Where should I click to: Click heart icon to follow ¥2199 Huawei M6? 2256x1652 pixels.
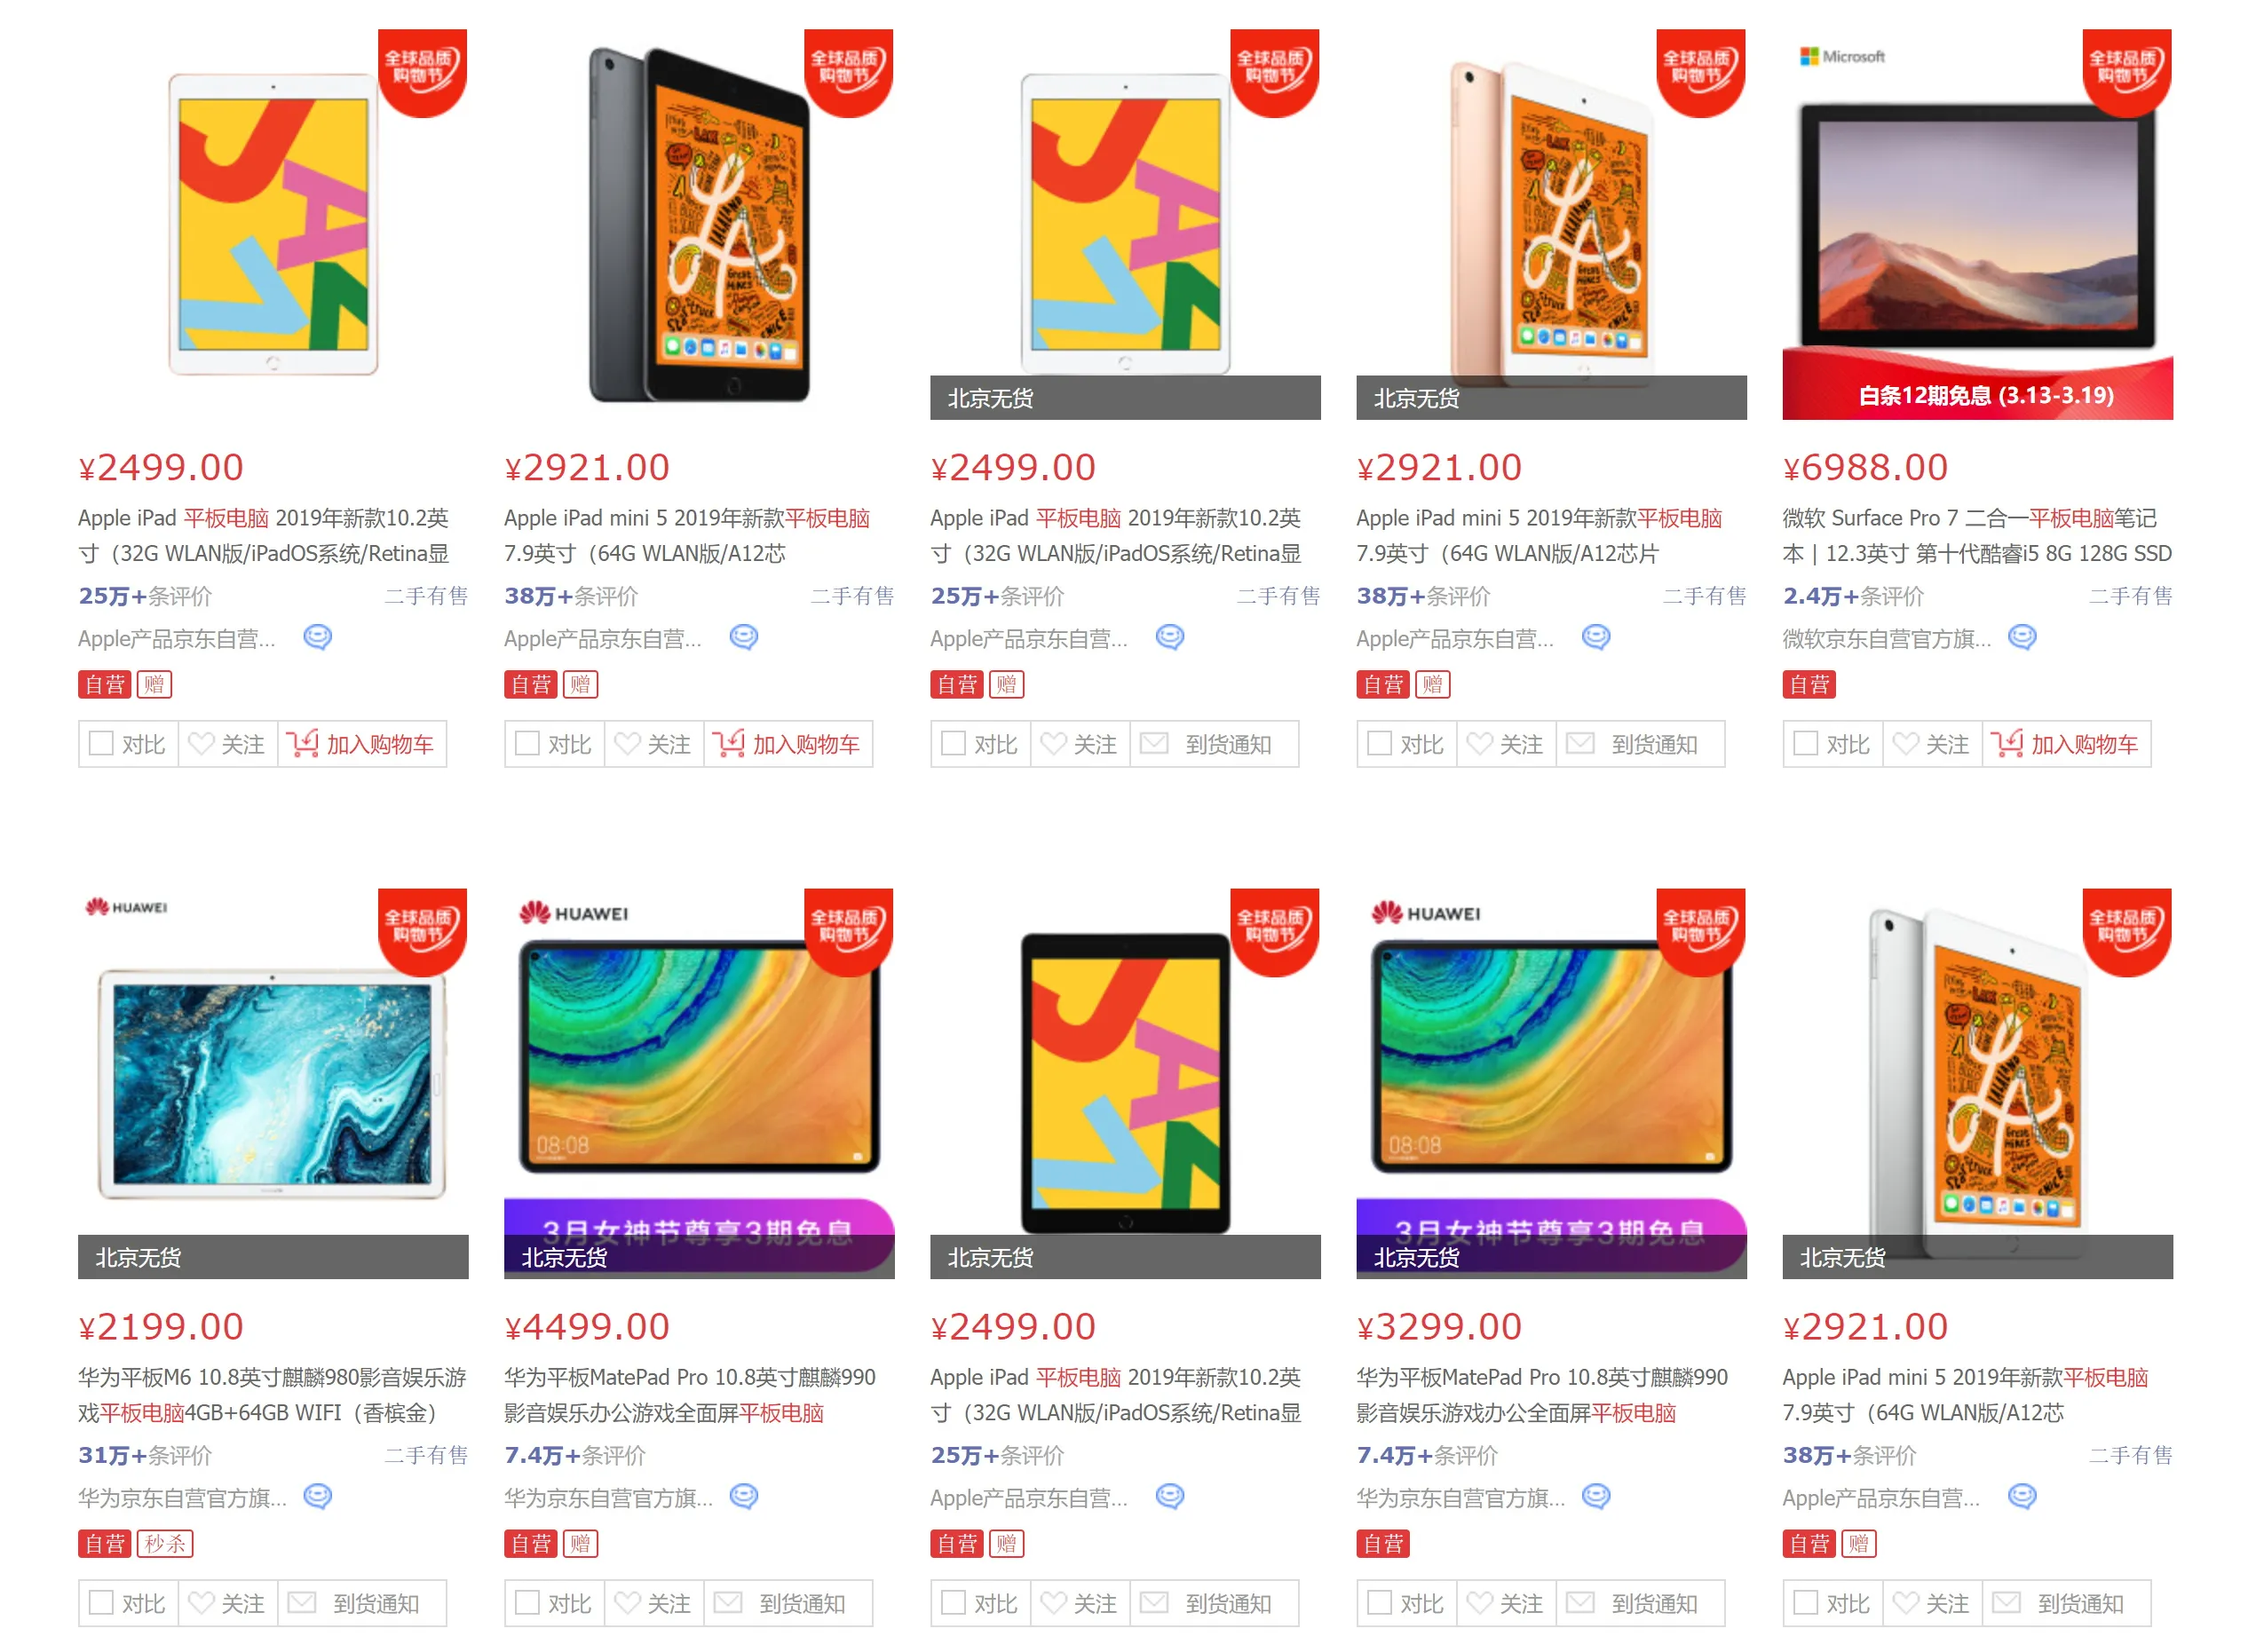pyautogui.click(x=201, y=1602)
